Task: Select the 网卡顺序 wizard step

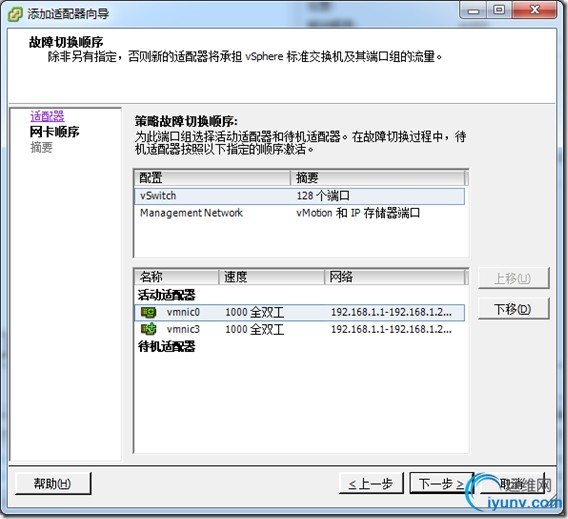Action: [54, 132]
